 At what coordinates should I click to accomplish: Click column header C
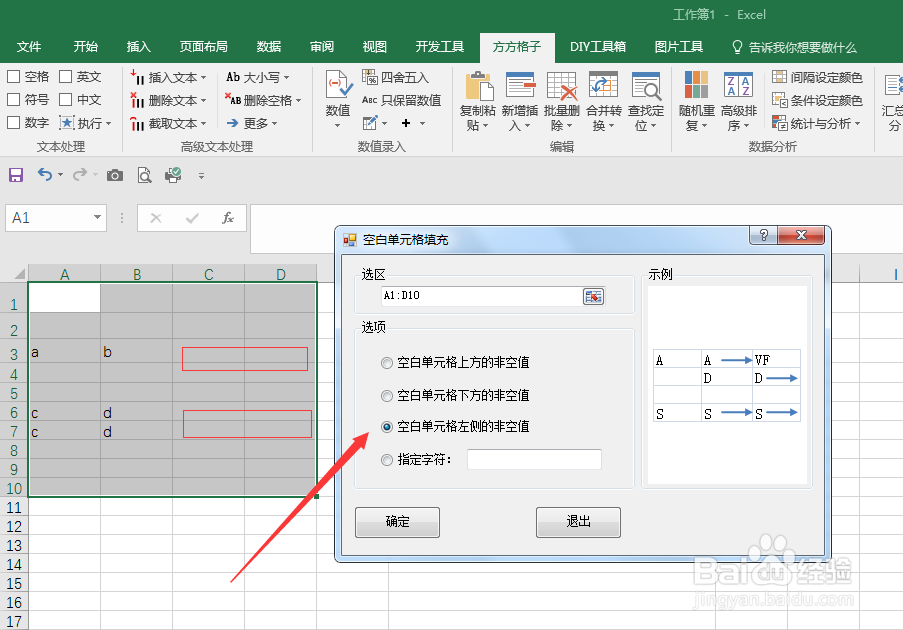click(208, 274)
